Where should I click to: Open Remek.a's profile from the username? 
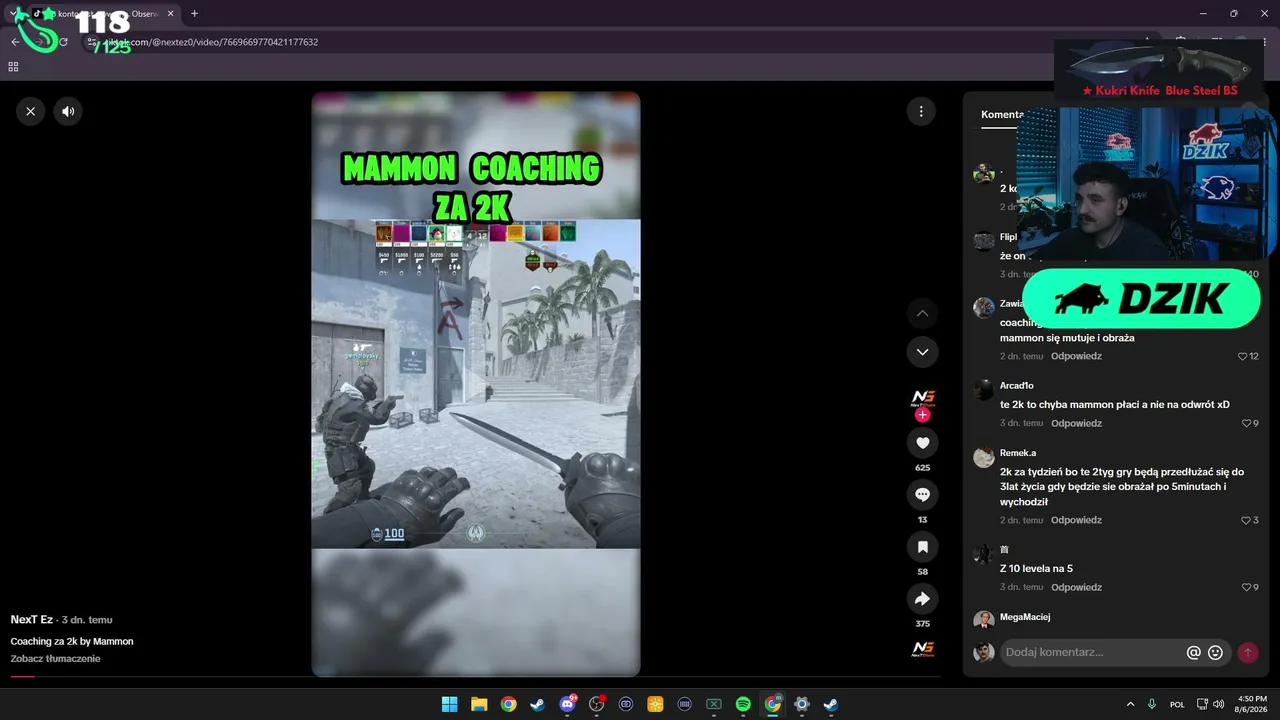[x=1018, y=453]
